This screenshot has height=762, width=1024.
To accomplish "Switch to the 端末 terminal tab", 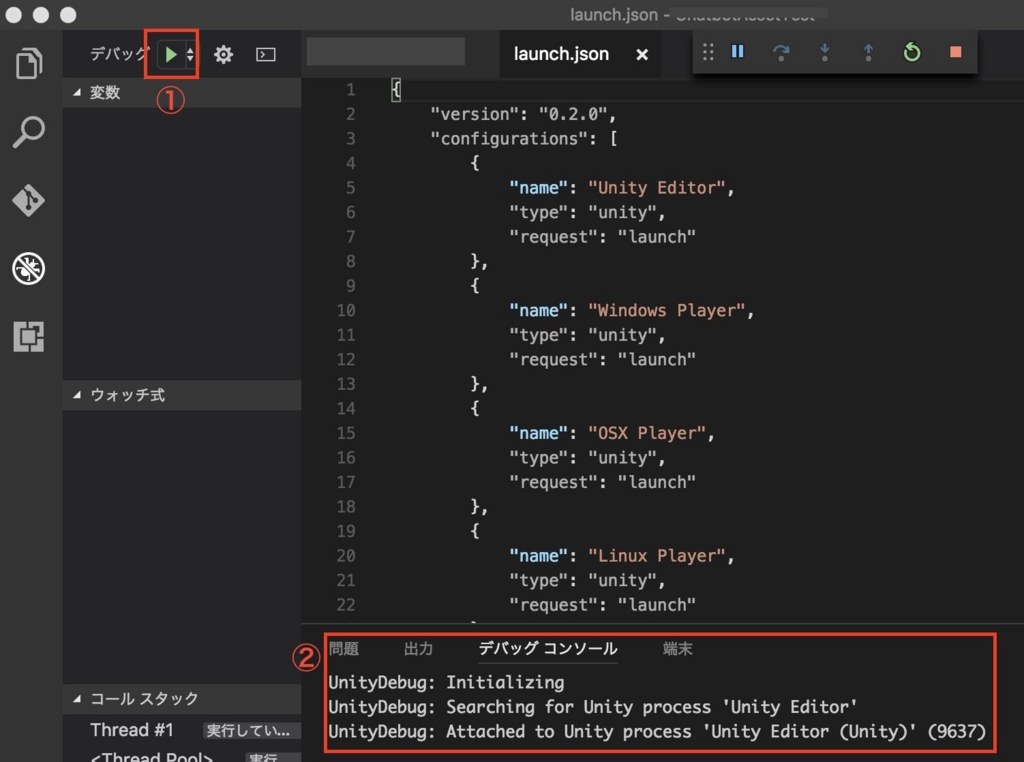I will [677, 648].
